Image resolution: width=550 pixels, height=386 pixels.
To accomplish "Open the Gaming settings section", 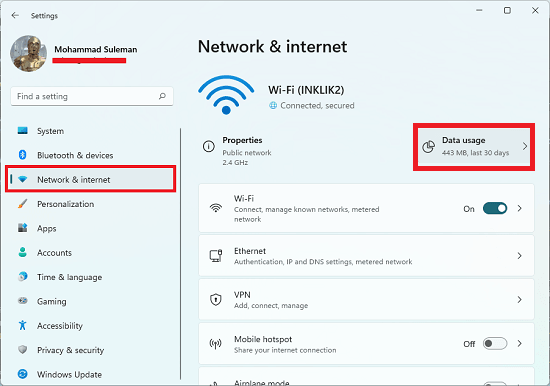I will point(90,301).
